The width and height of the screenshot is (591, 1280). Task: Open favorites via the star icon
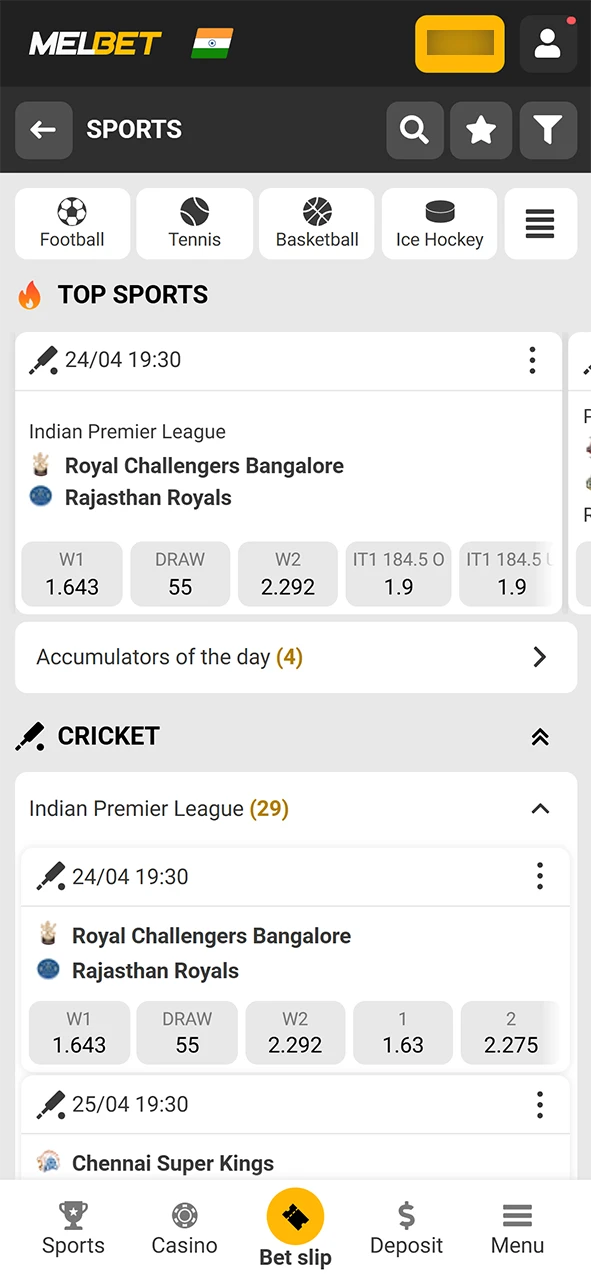(481, 130)
